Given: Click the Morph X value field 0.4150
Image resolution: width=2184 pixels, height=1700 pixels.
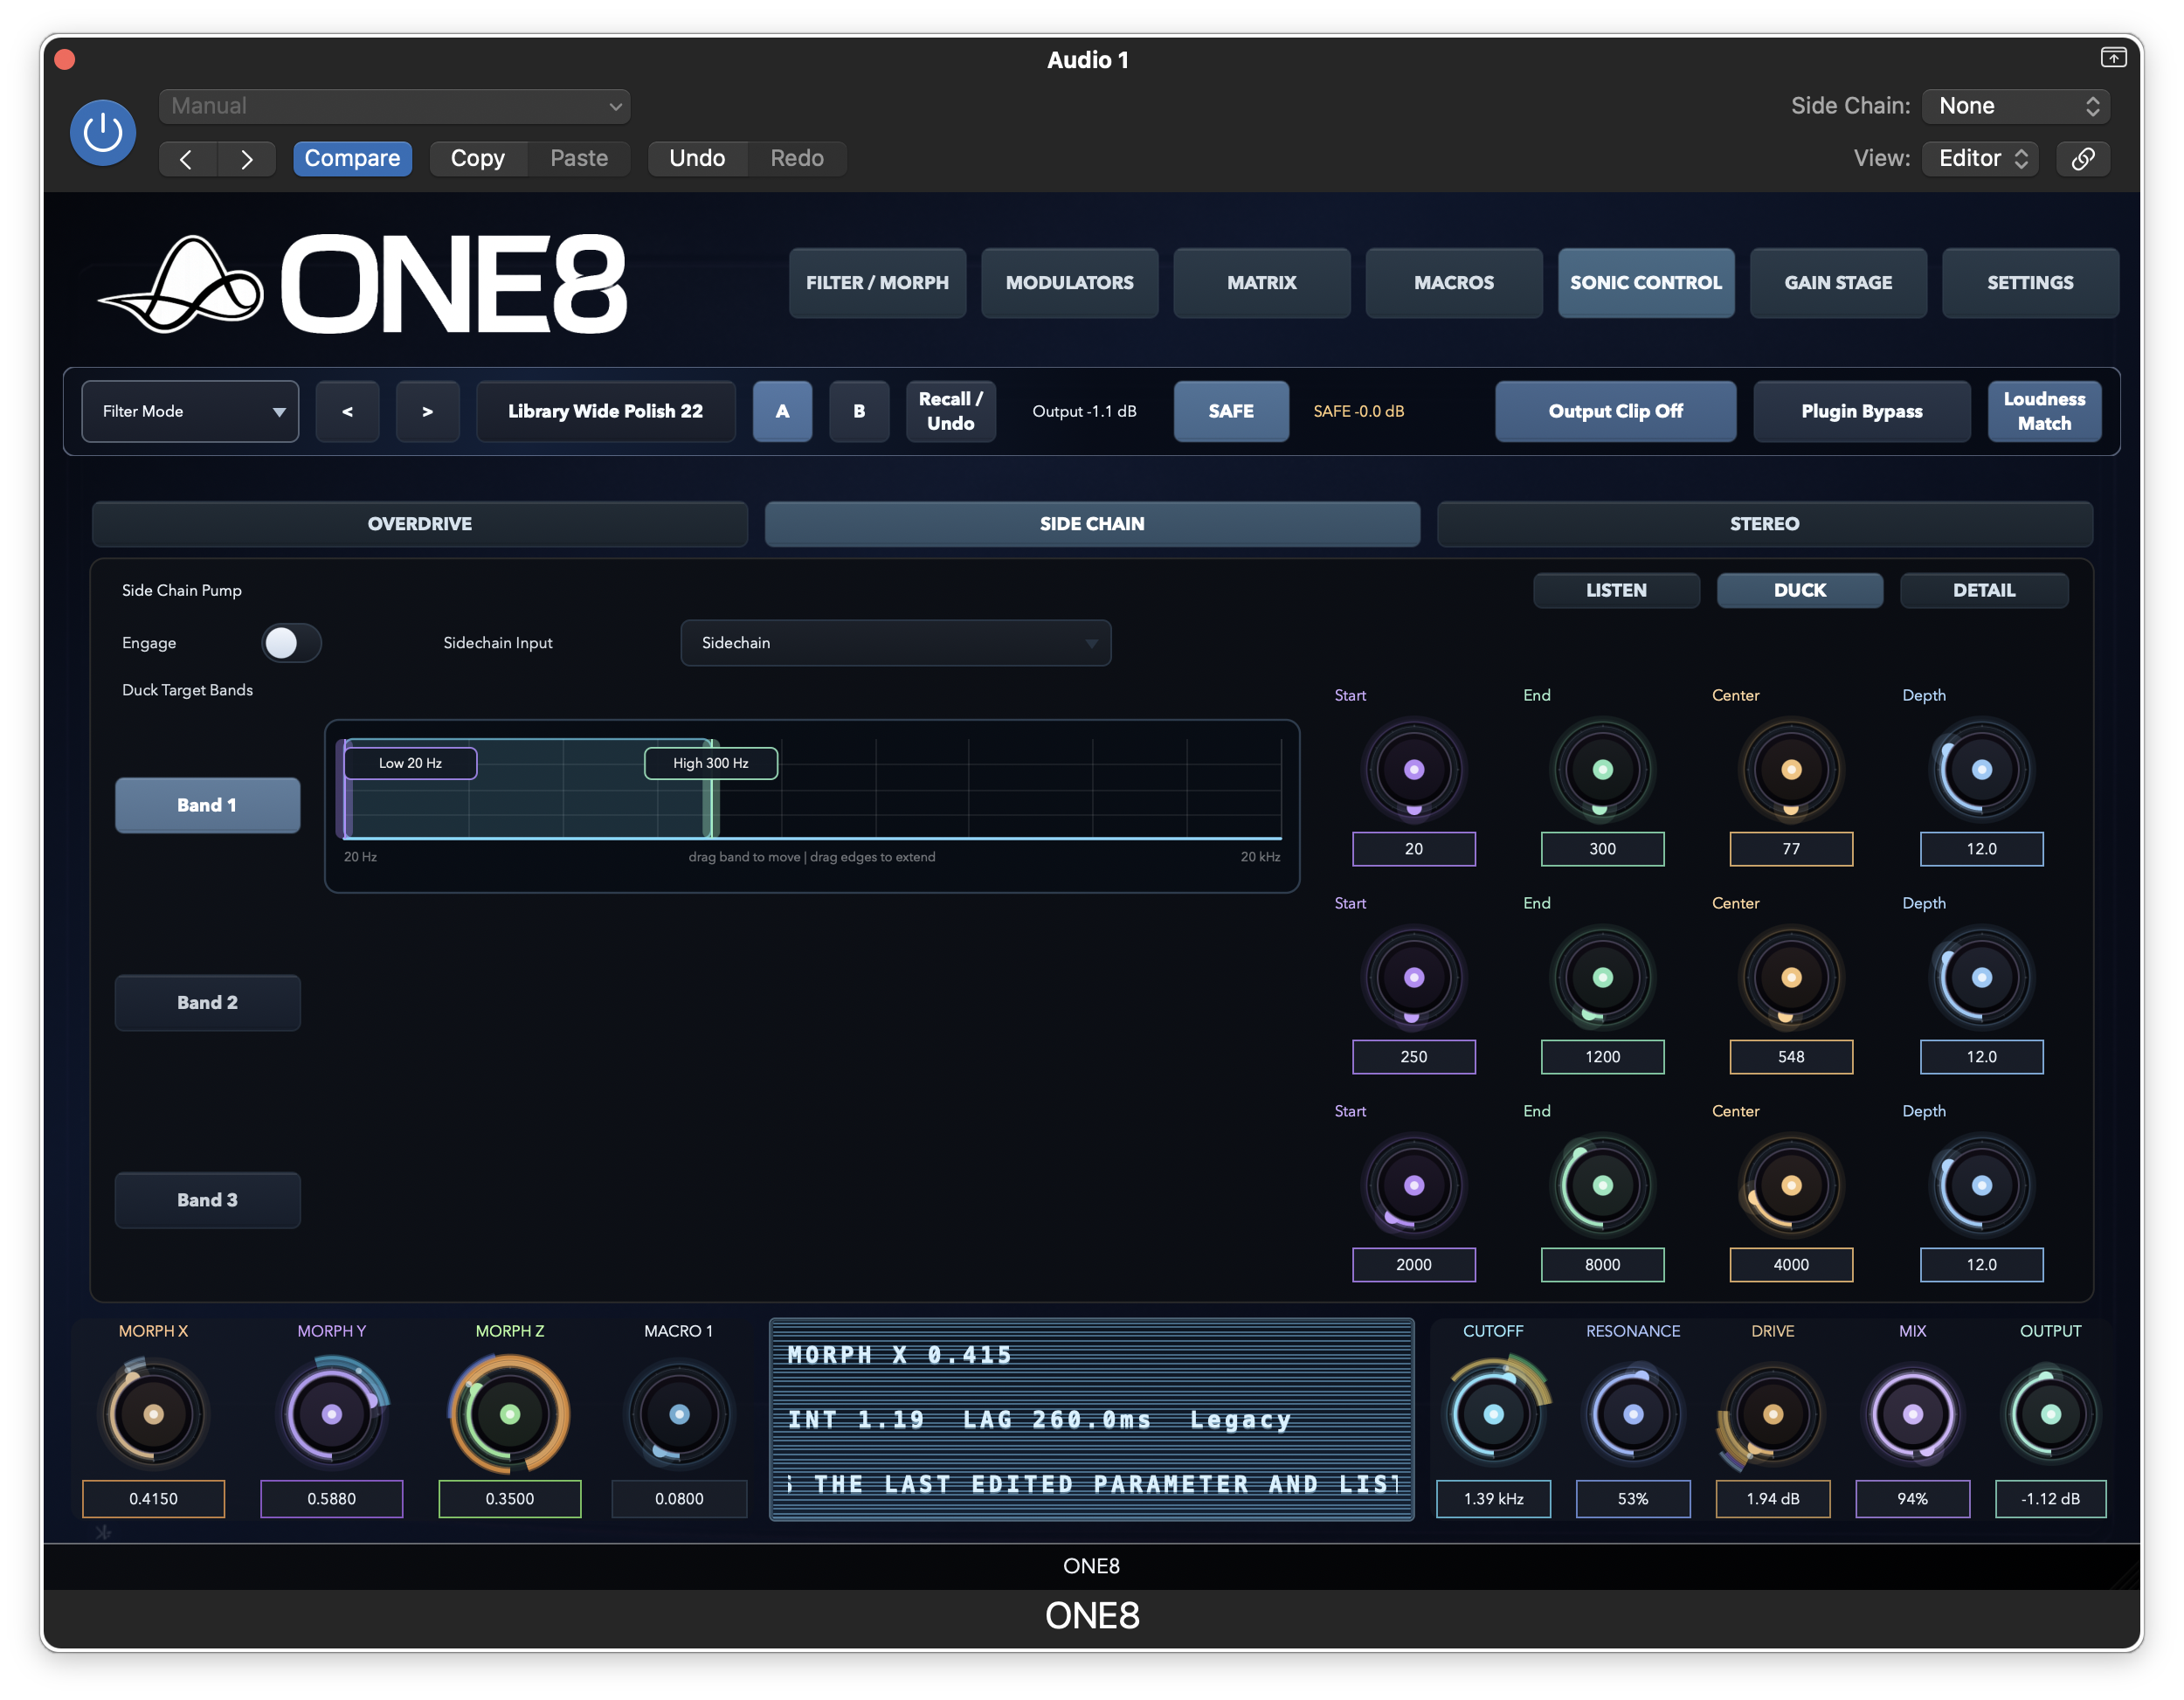Looking at the screenshot, I should point(153,1499).
